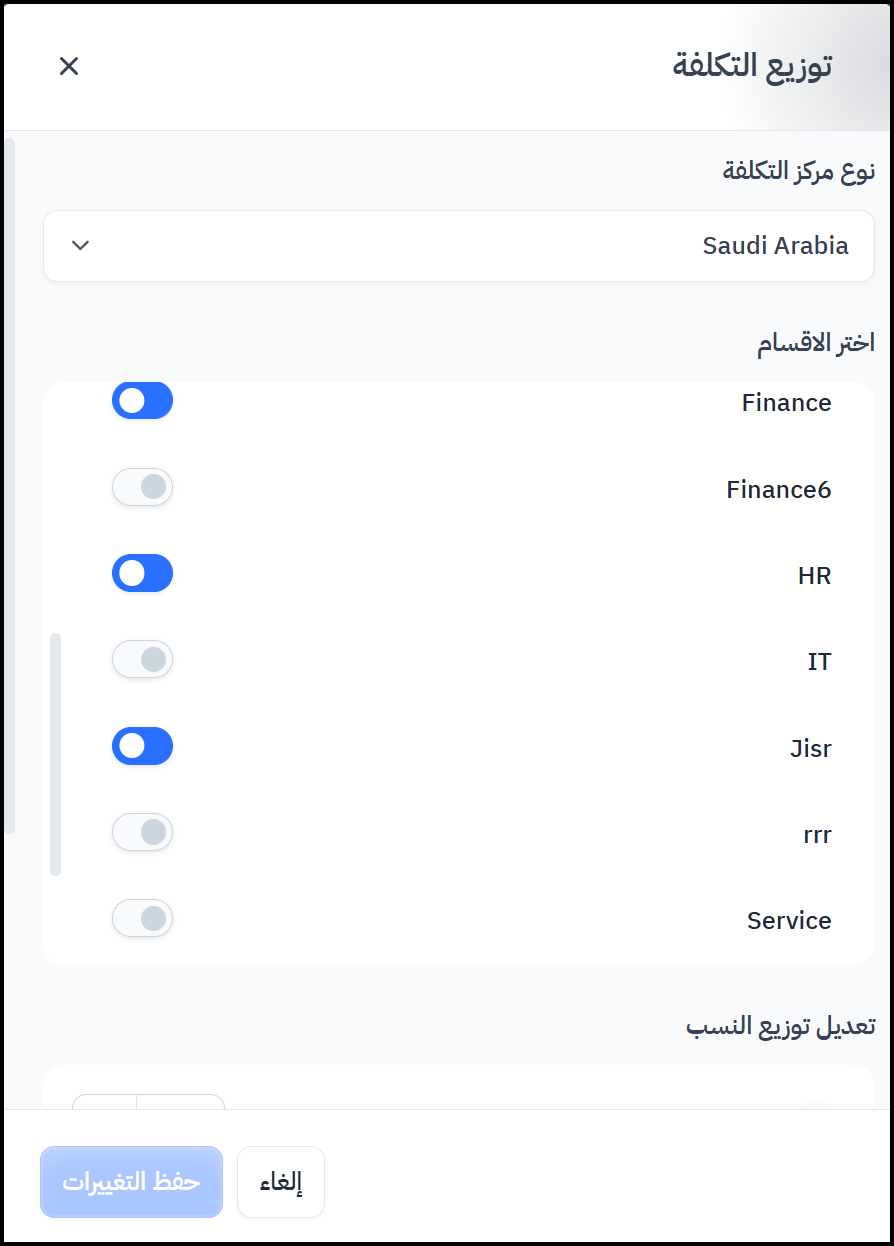Enable the rrr department toggle
Viewport: 894px width, 1246px height.
click(x=142, y=833)
